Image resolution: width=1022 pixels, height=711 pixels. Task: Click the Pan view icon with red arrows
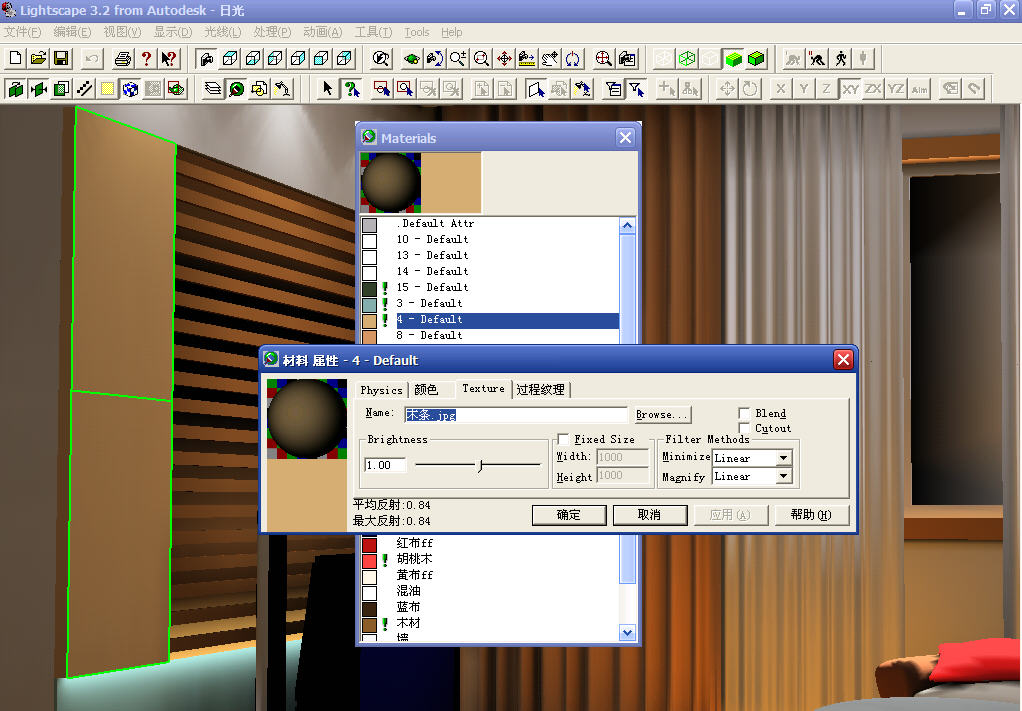tap(504, 59)
